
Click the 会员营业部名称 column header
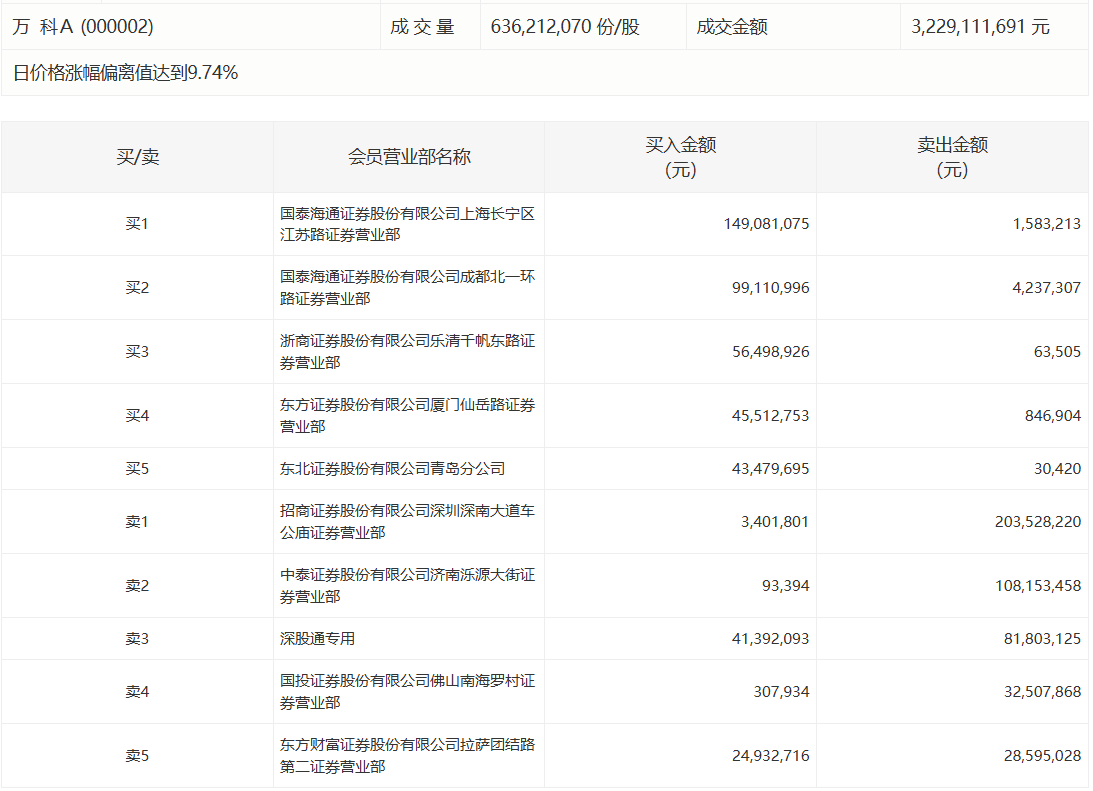click(x=409, y=157)
